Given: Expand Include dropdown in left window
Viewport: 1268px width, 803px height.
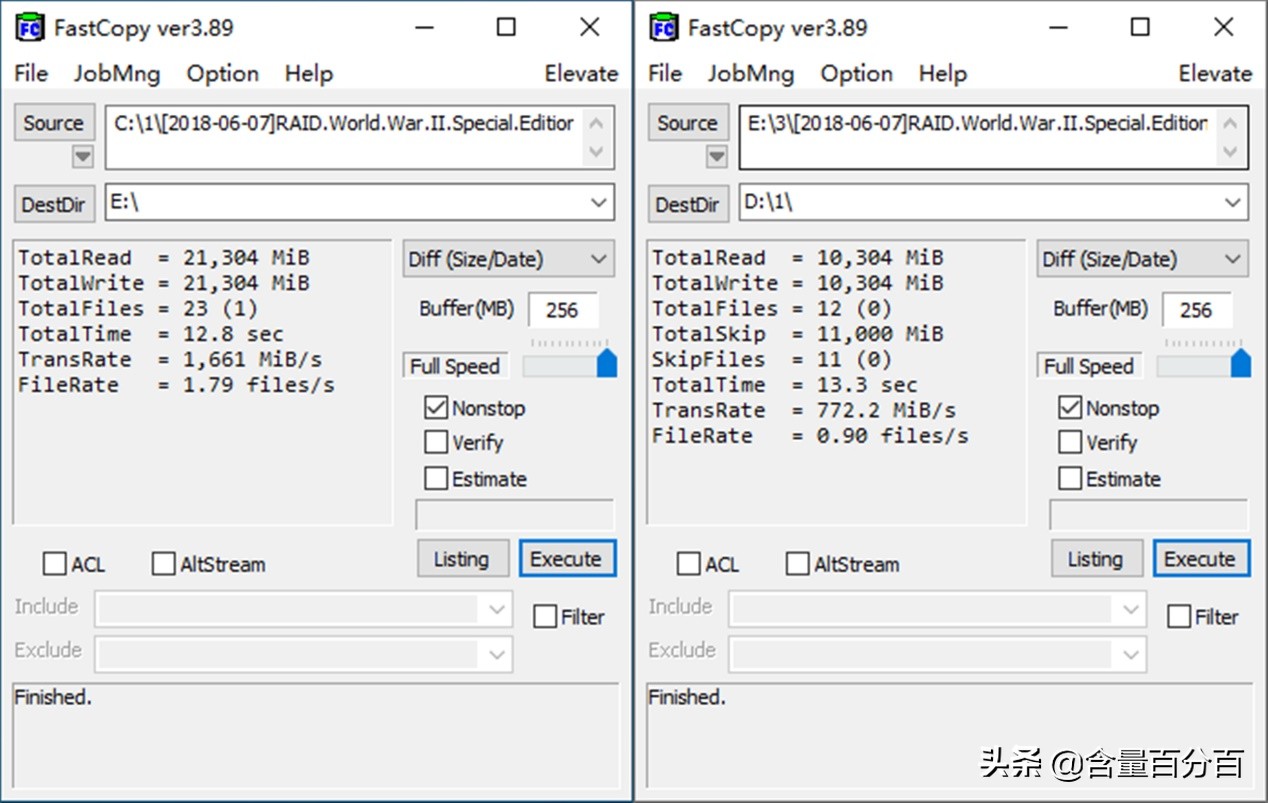Looking at the screenshot, I should [x=497, y=609].
